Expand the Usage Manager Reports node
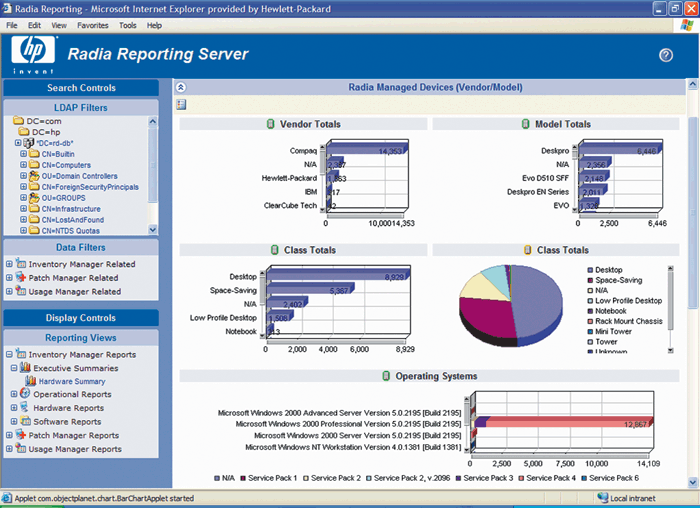 pos(9,449)
